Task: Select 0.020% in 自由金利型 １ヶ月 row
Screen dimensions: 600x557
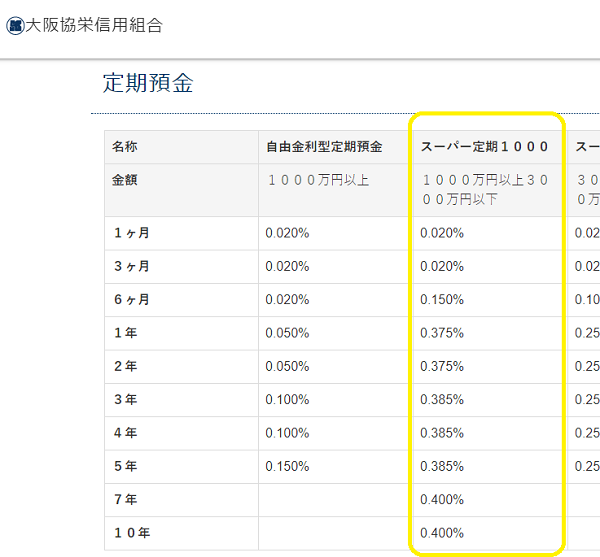Action: coord(287,233)
